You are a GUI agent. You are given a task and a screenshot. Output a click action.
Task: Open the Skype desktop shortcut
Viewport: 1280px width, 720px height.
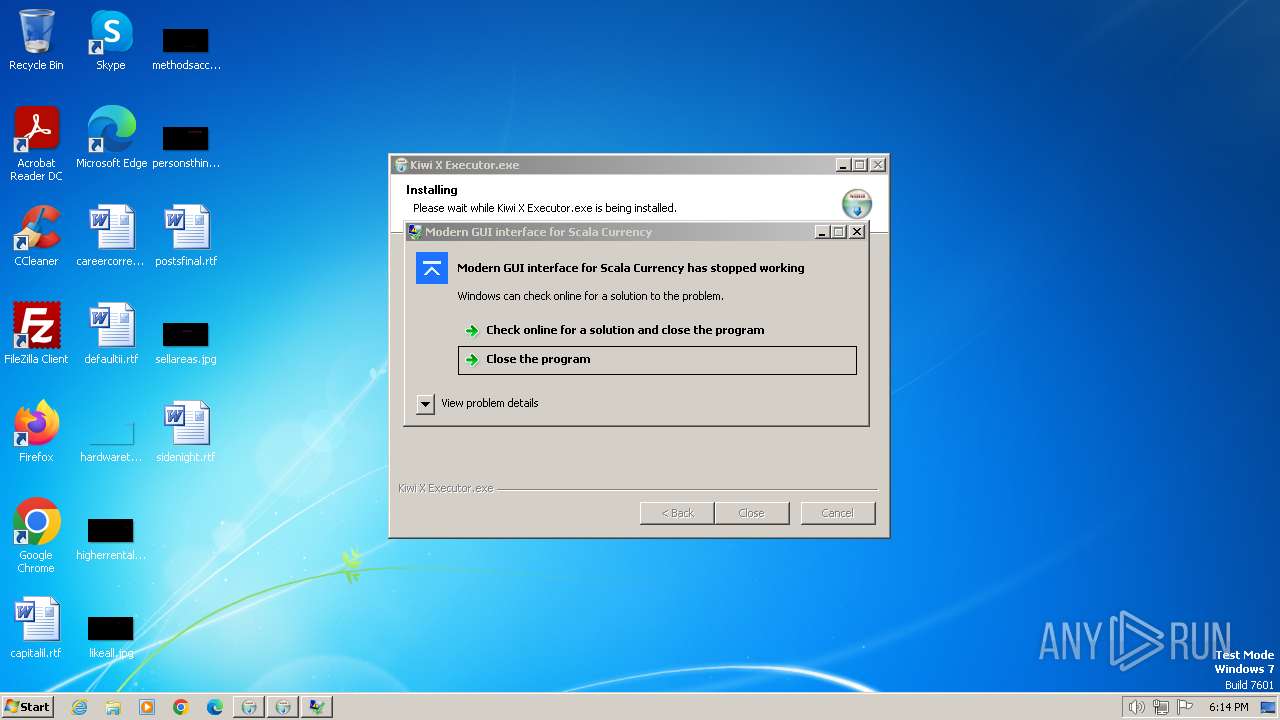pos(111,40)
